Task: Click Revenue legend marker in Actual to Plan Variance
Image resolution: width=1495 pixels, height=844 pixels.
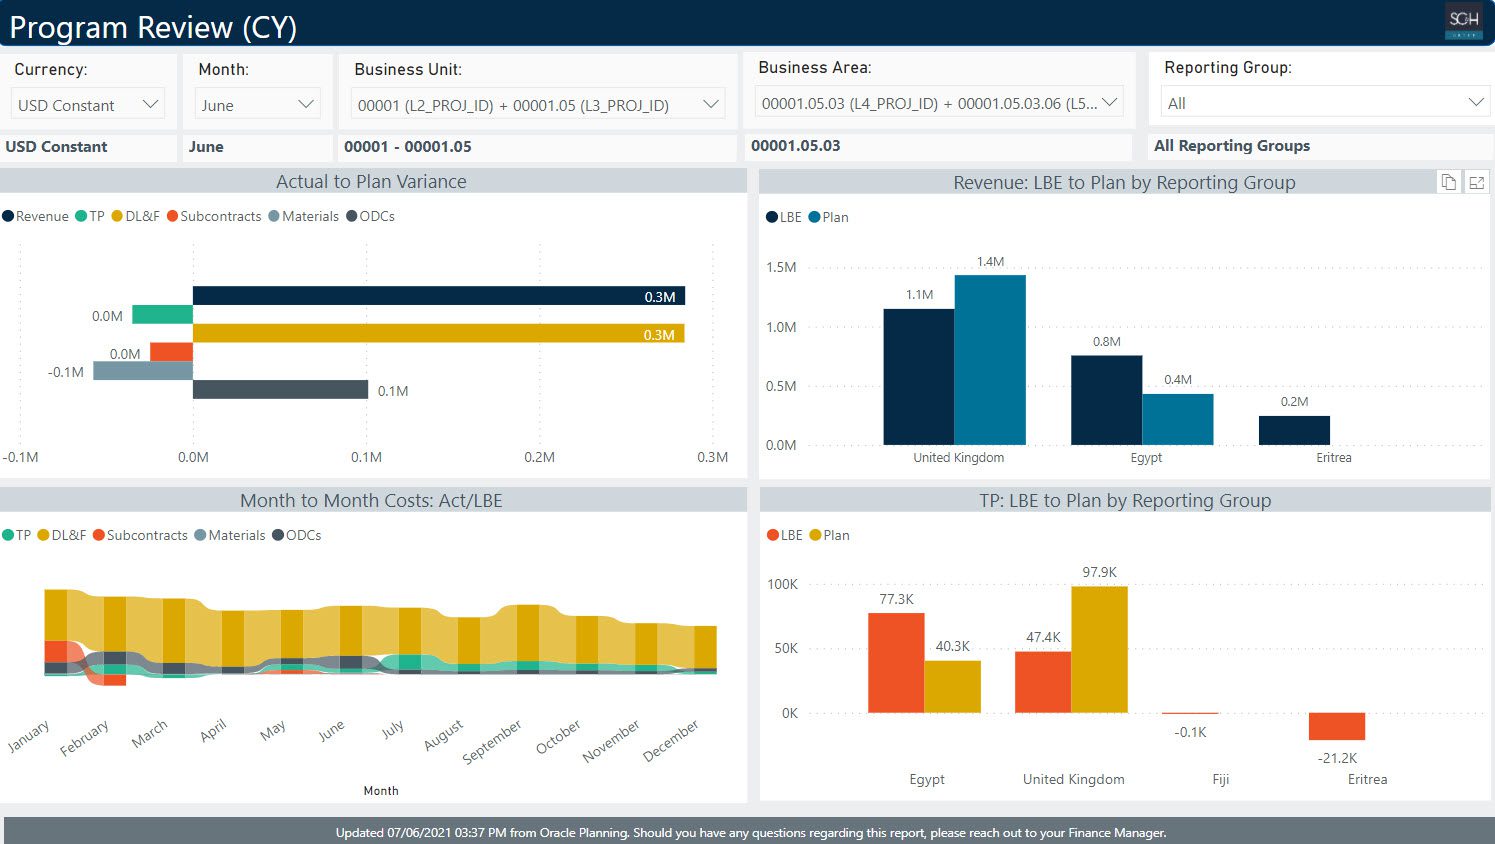Action: point(8,217)
